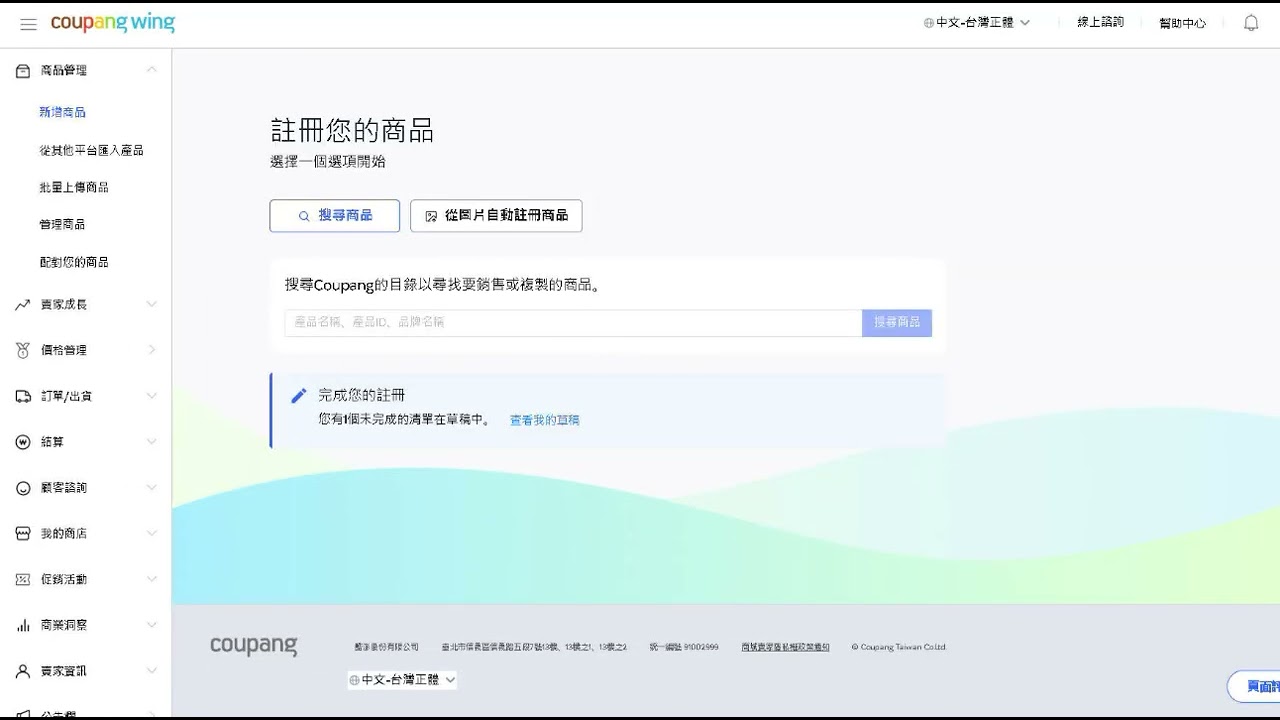The image size is (1280, 720).
Task: Collapse the 商品管理 section chevron
Action: pyautogui.click(x=152, y=69)
